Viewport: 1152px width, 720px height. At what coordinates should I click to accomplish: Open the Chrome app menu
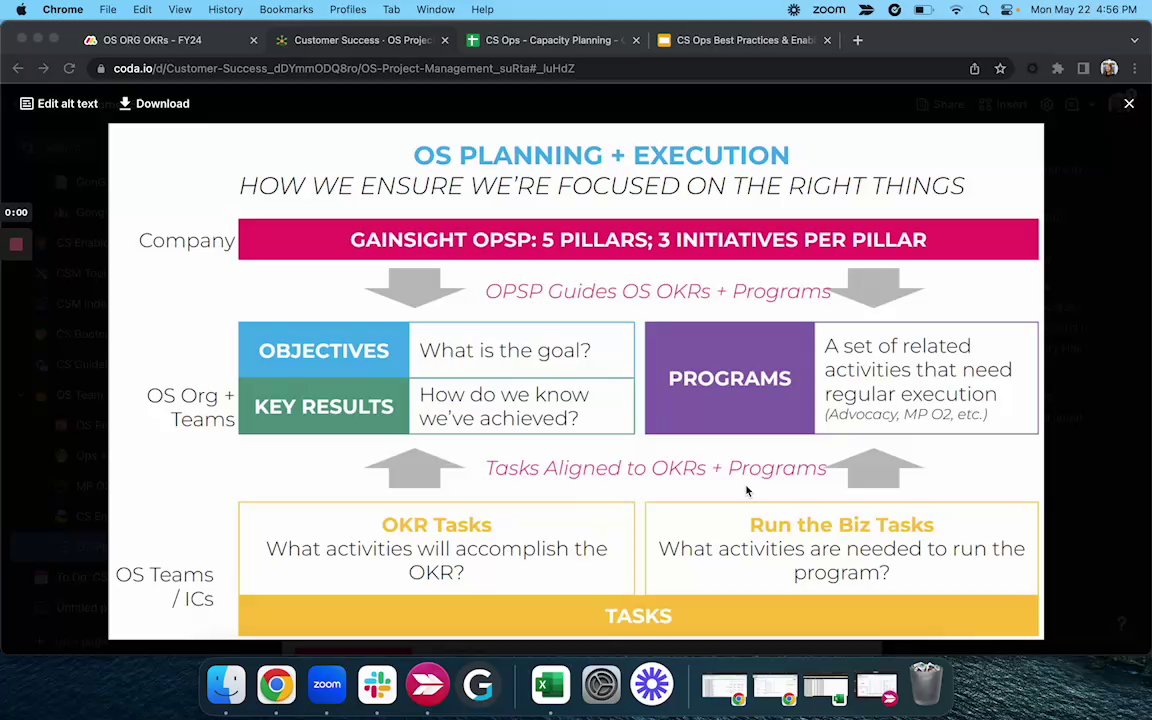point(62,10)
